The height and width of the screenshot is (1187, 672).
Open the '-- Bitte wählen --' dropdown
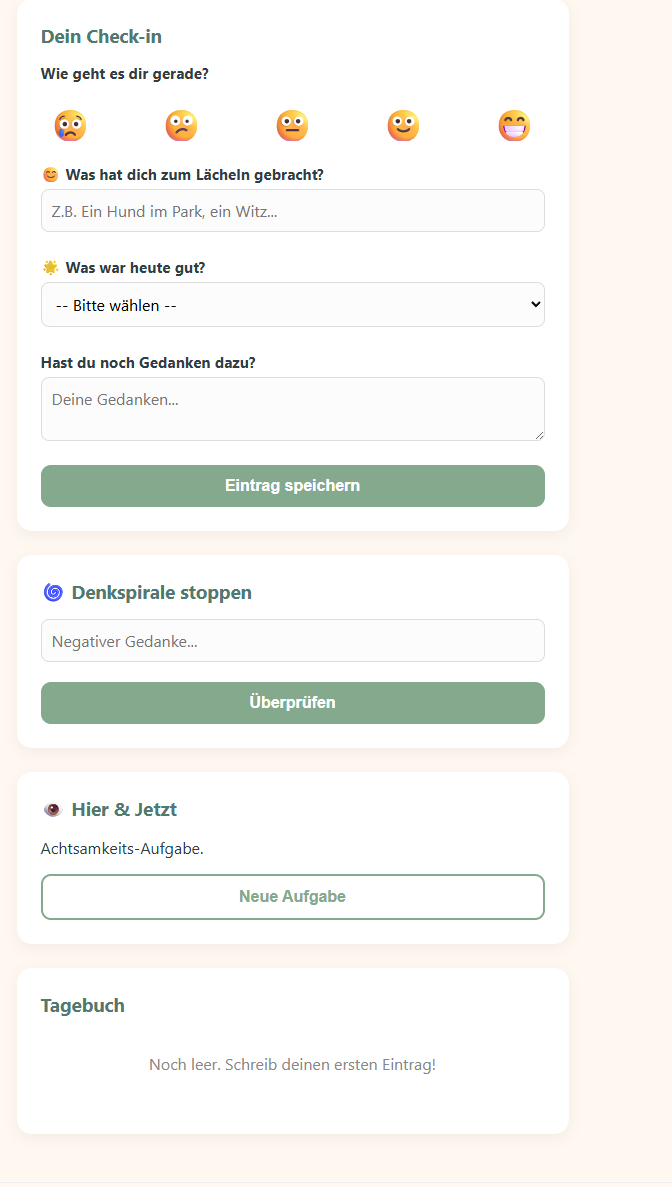(292, 304)
